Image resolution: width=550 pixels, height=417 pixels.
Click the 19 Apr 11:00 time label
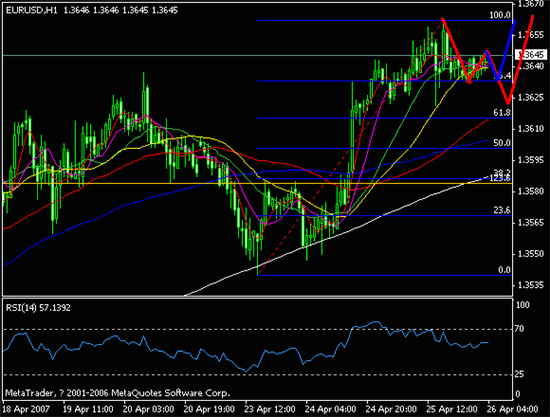pyautogui.click(x=88, y=409)
